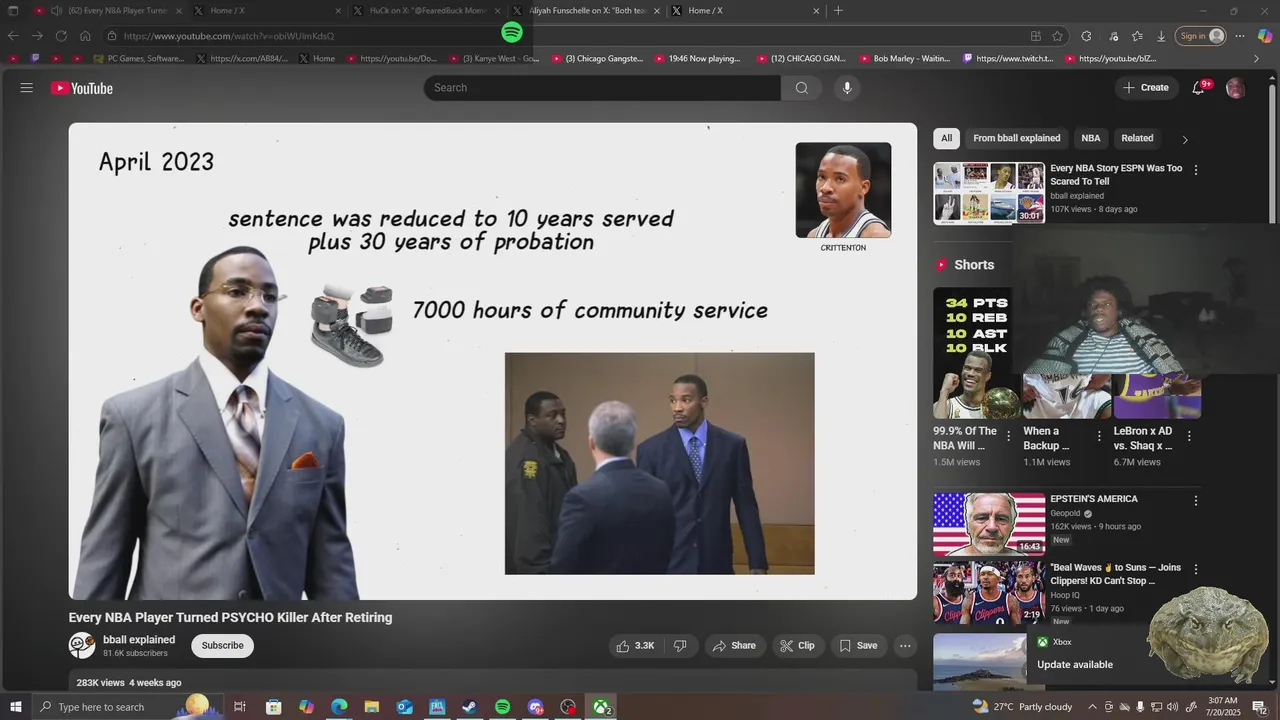
Task: Select the Related filter chip
Action: (1137, 138)
